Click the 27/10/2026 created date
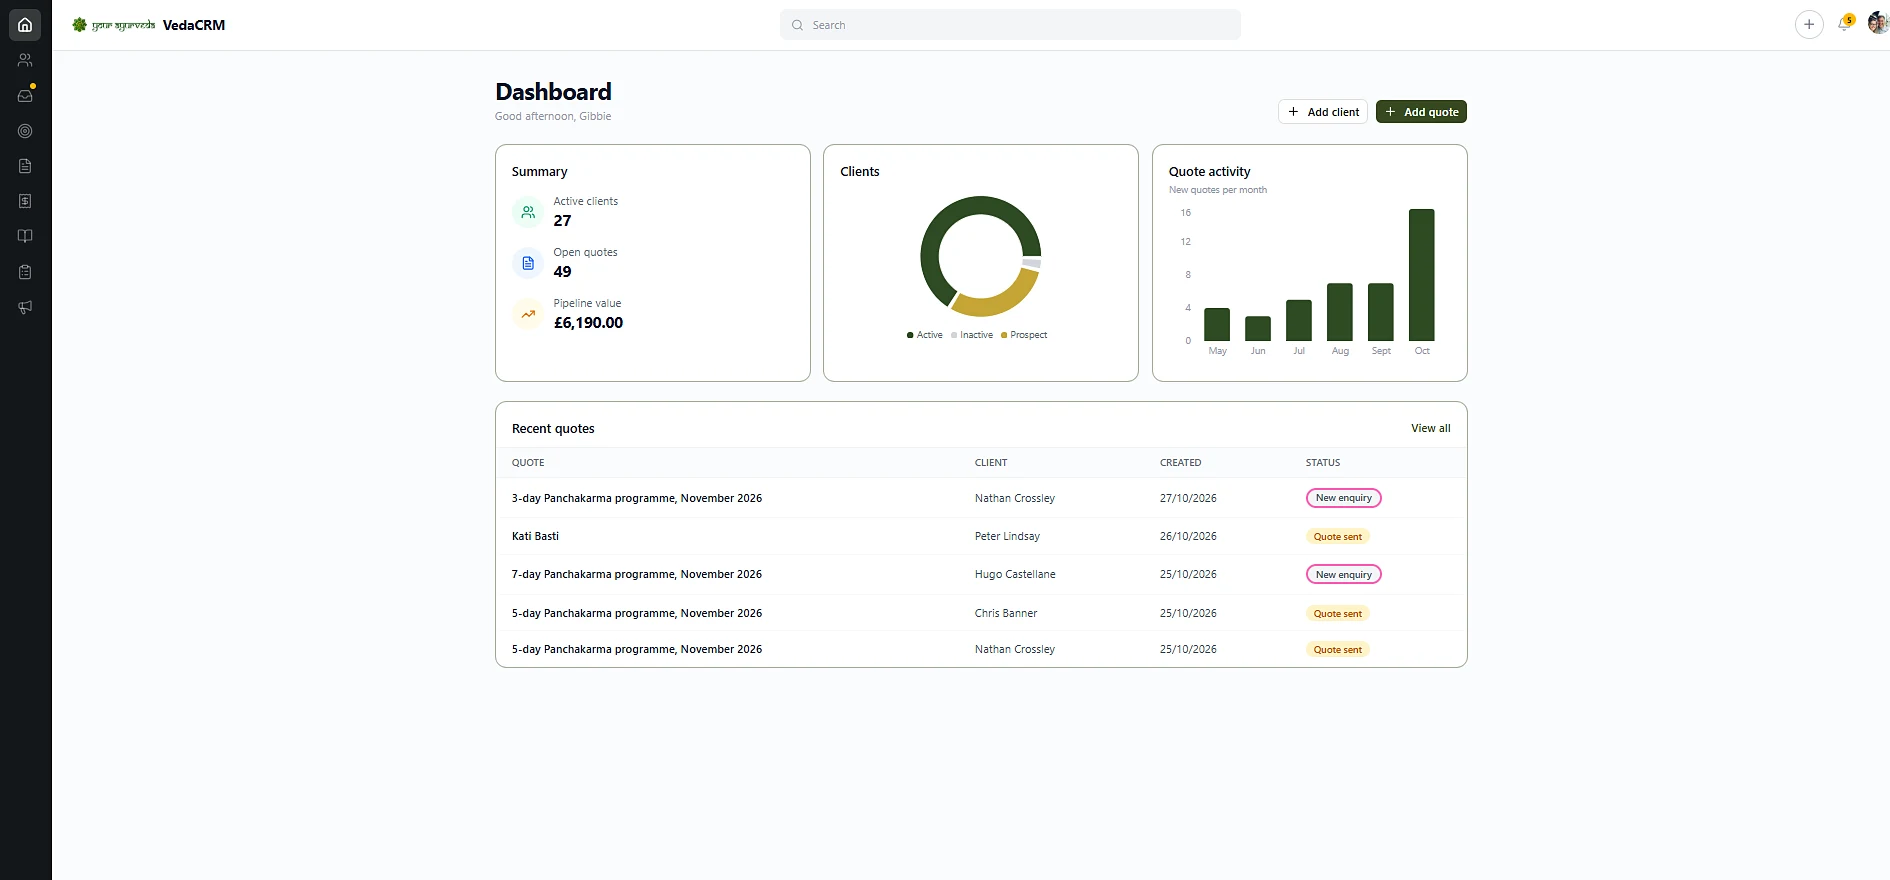Screen dimensions: 1890x880 [1188, 498]
